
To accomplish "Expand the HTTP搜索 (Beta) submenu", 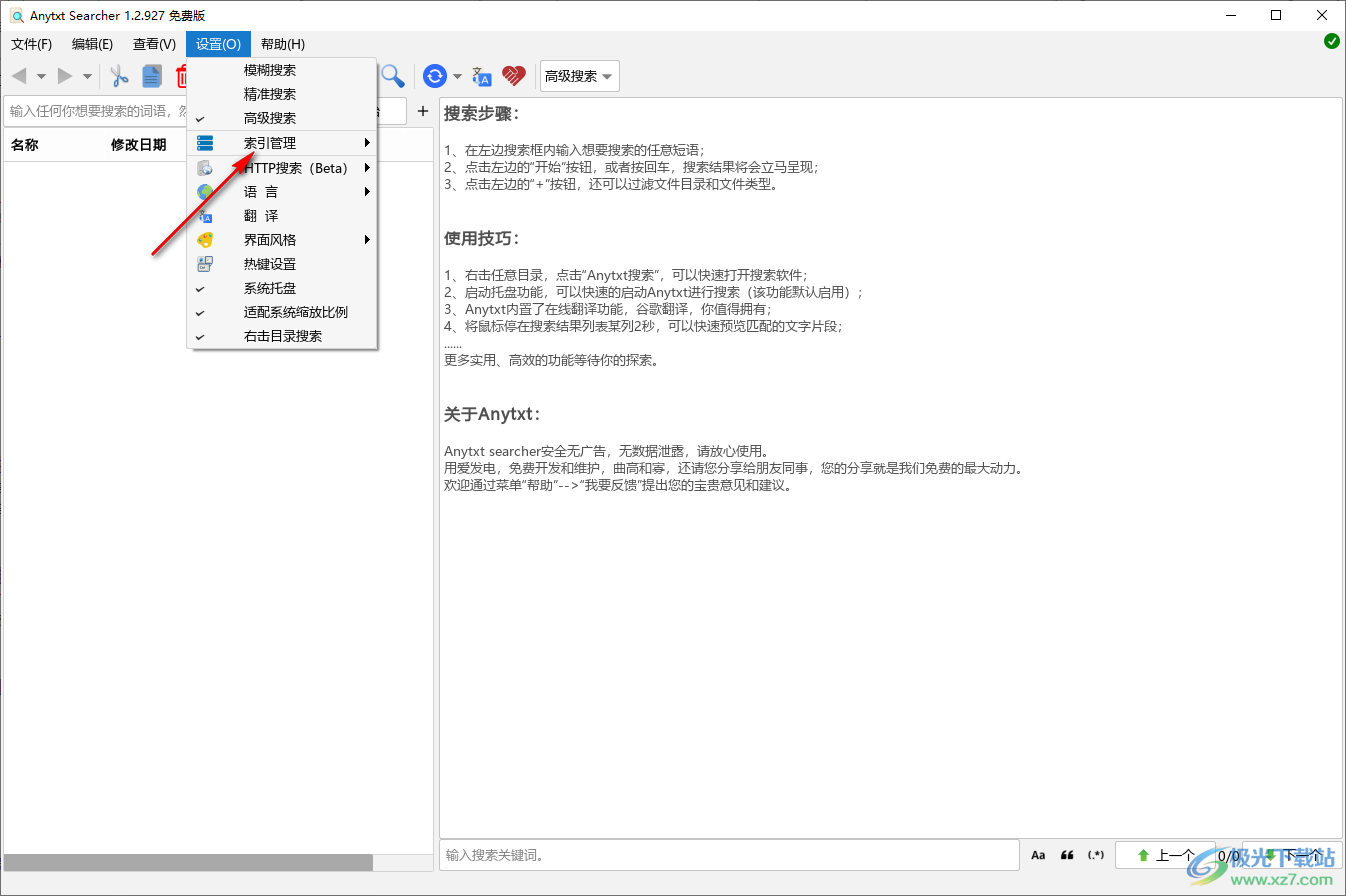I will 282,168.
